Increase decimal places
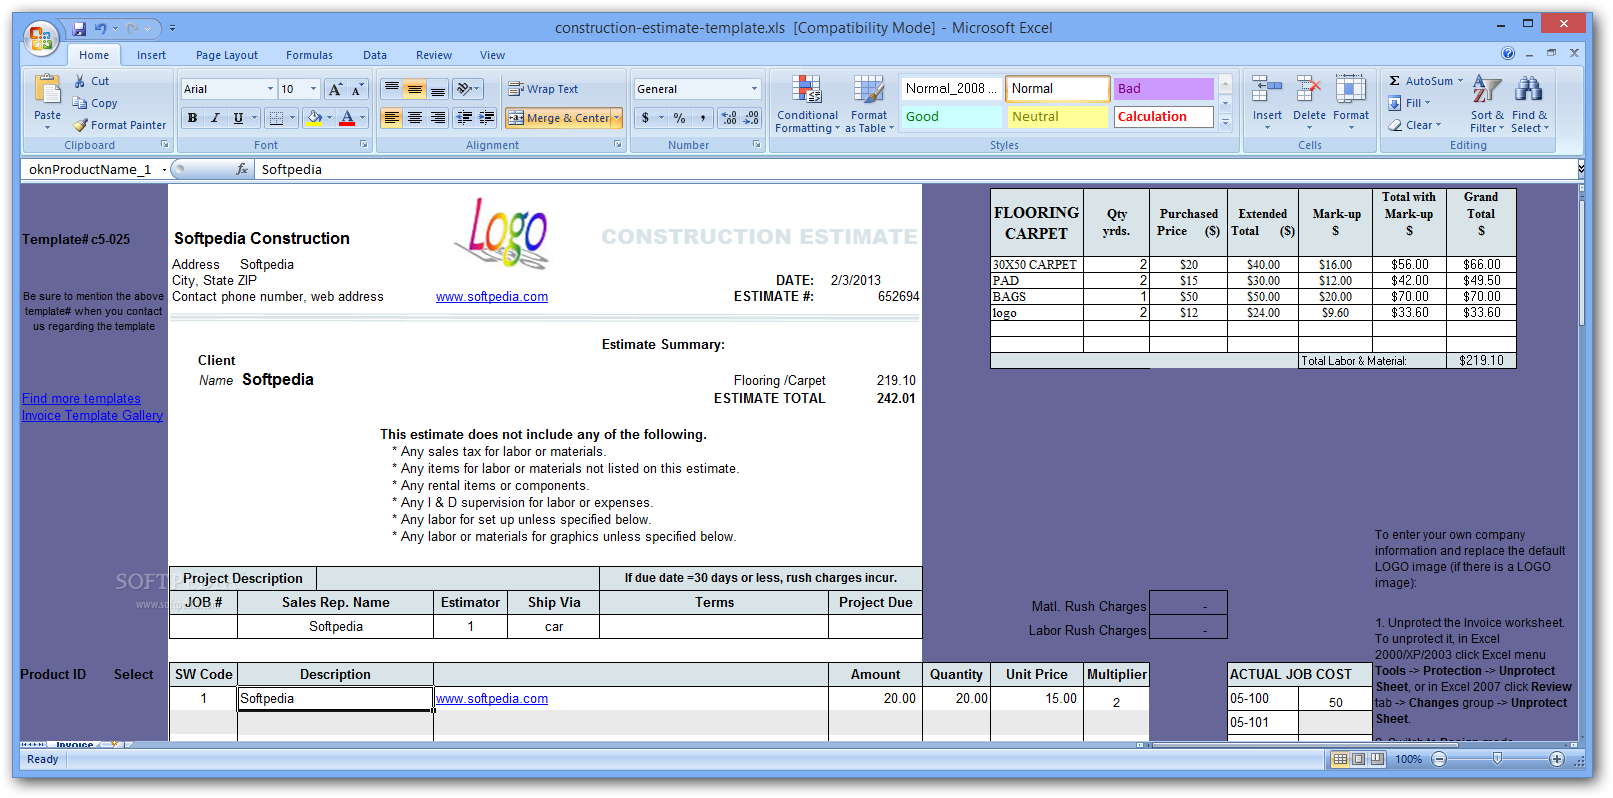 coord(729,118)
